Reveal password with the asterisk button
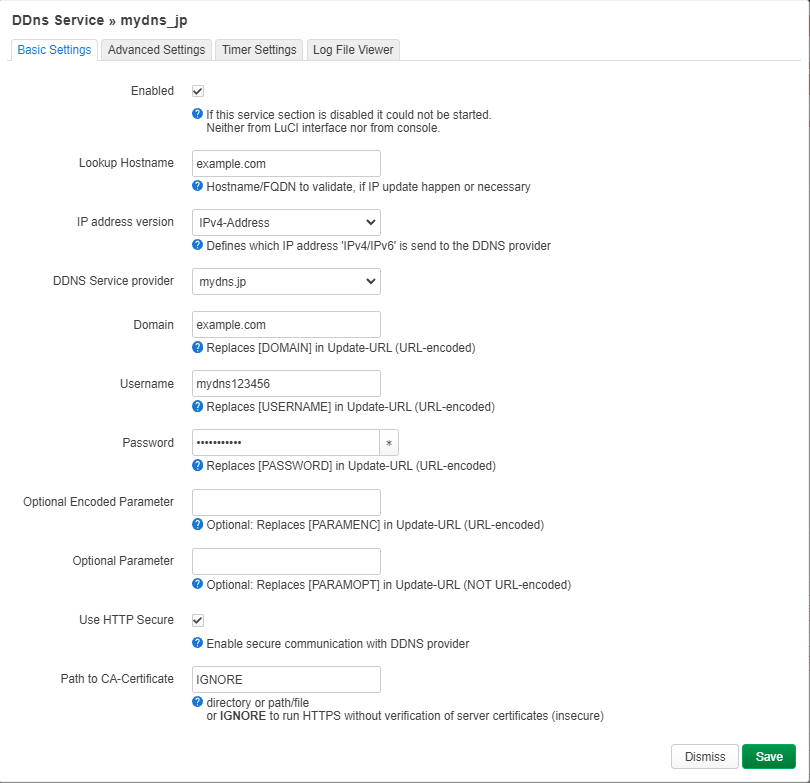This screenshot has height=783, width=810. coord(389,443)
